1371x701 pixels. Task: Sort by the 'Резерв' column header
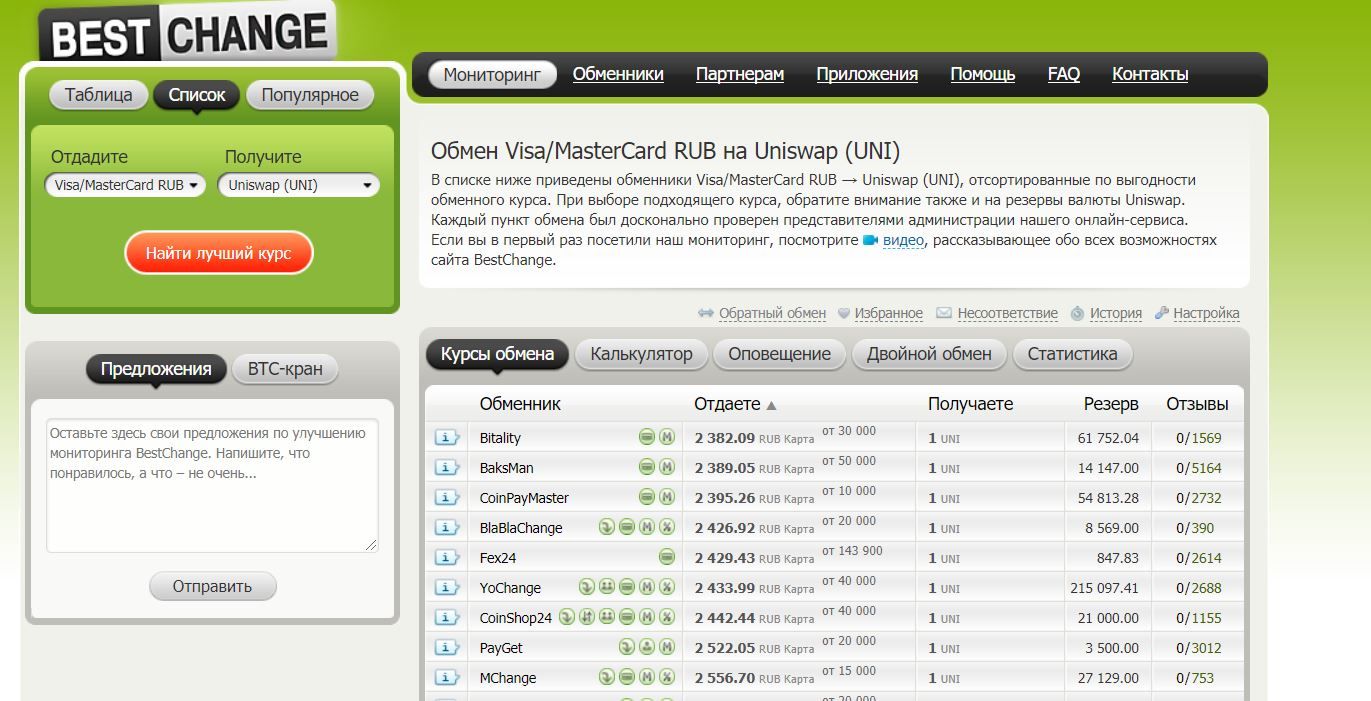(x=1111, y=404)
